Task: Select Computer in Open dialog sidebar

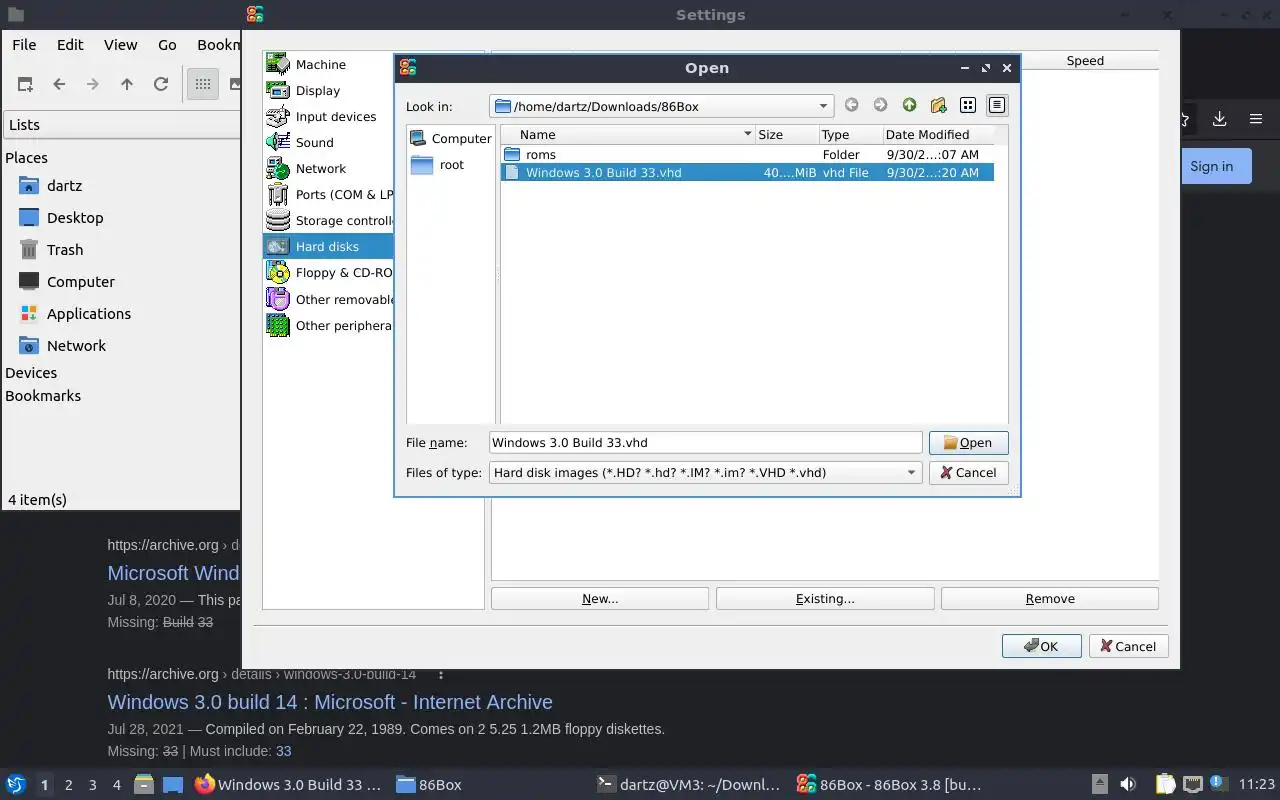Action: pos(450,139)
